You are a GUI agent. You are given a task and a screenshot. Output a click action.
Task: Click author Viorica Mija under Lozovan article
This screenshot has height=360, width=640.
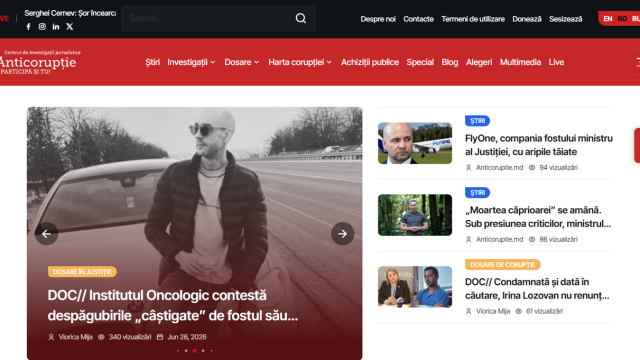[493, 311]
